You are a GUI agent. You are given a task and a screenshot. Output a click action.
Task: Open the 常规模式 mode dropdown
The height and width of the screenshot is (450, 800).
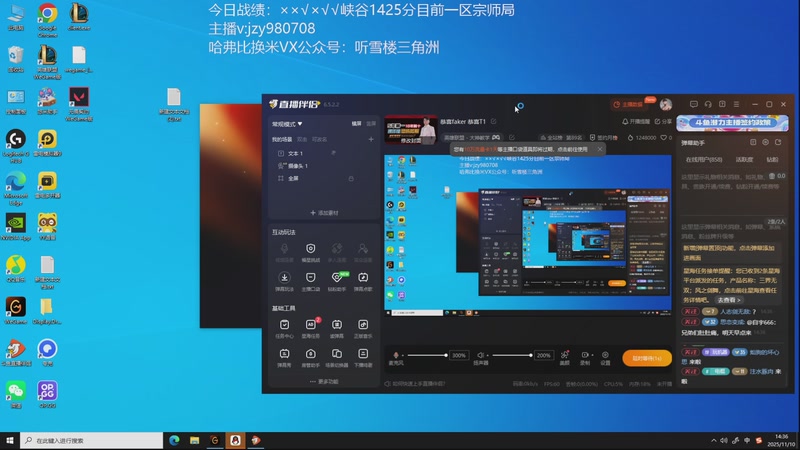(287, 124)
